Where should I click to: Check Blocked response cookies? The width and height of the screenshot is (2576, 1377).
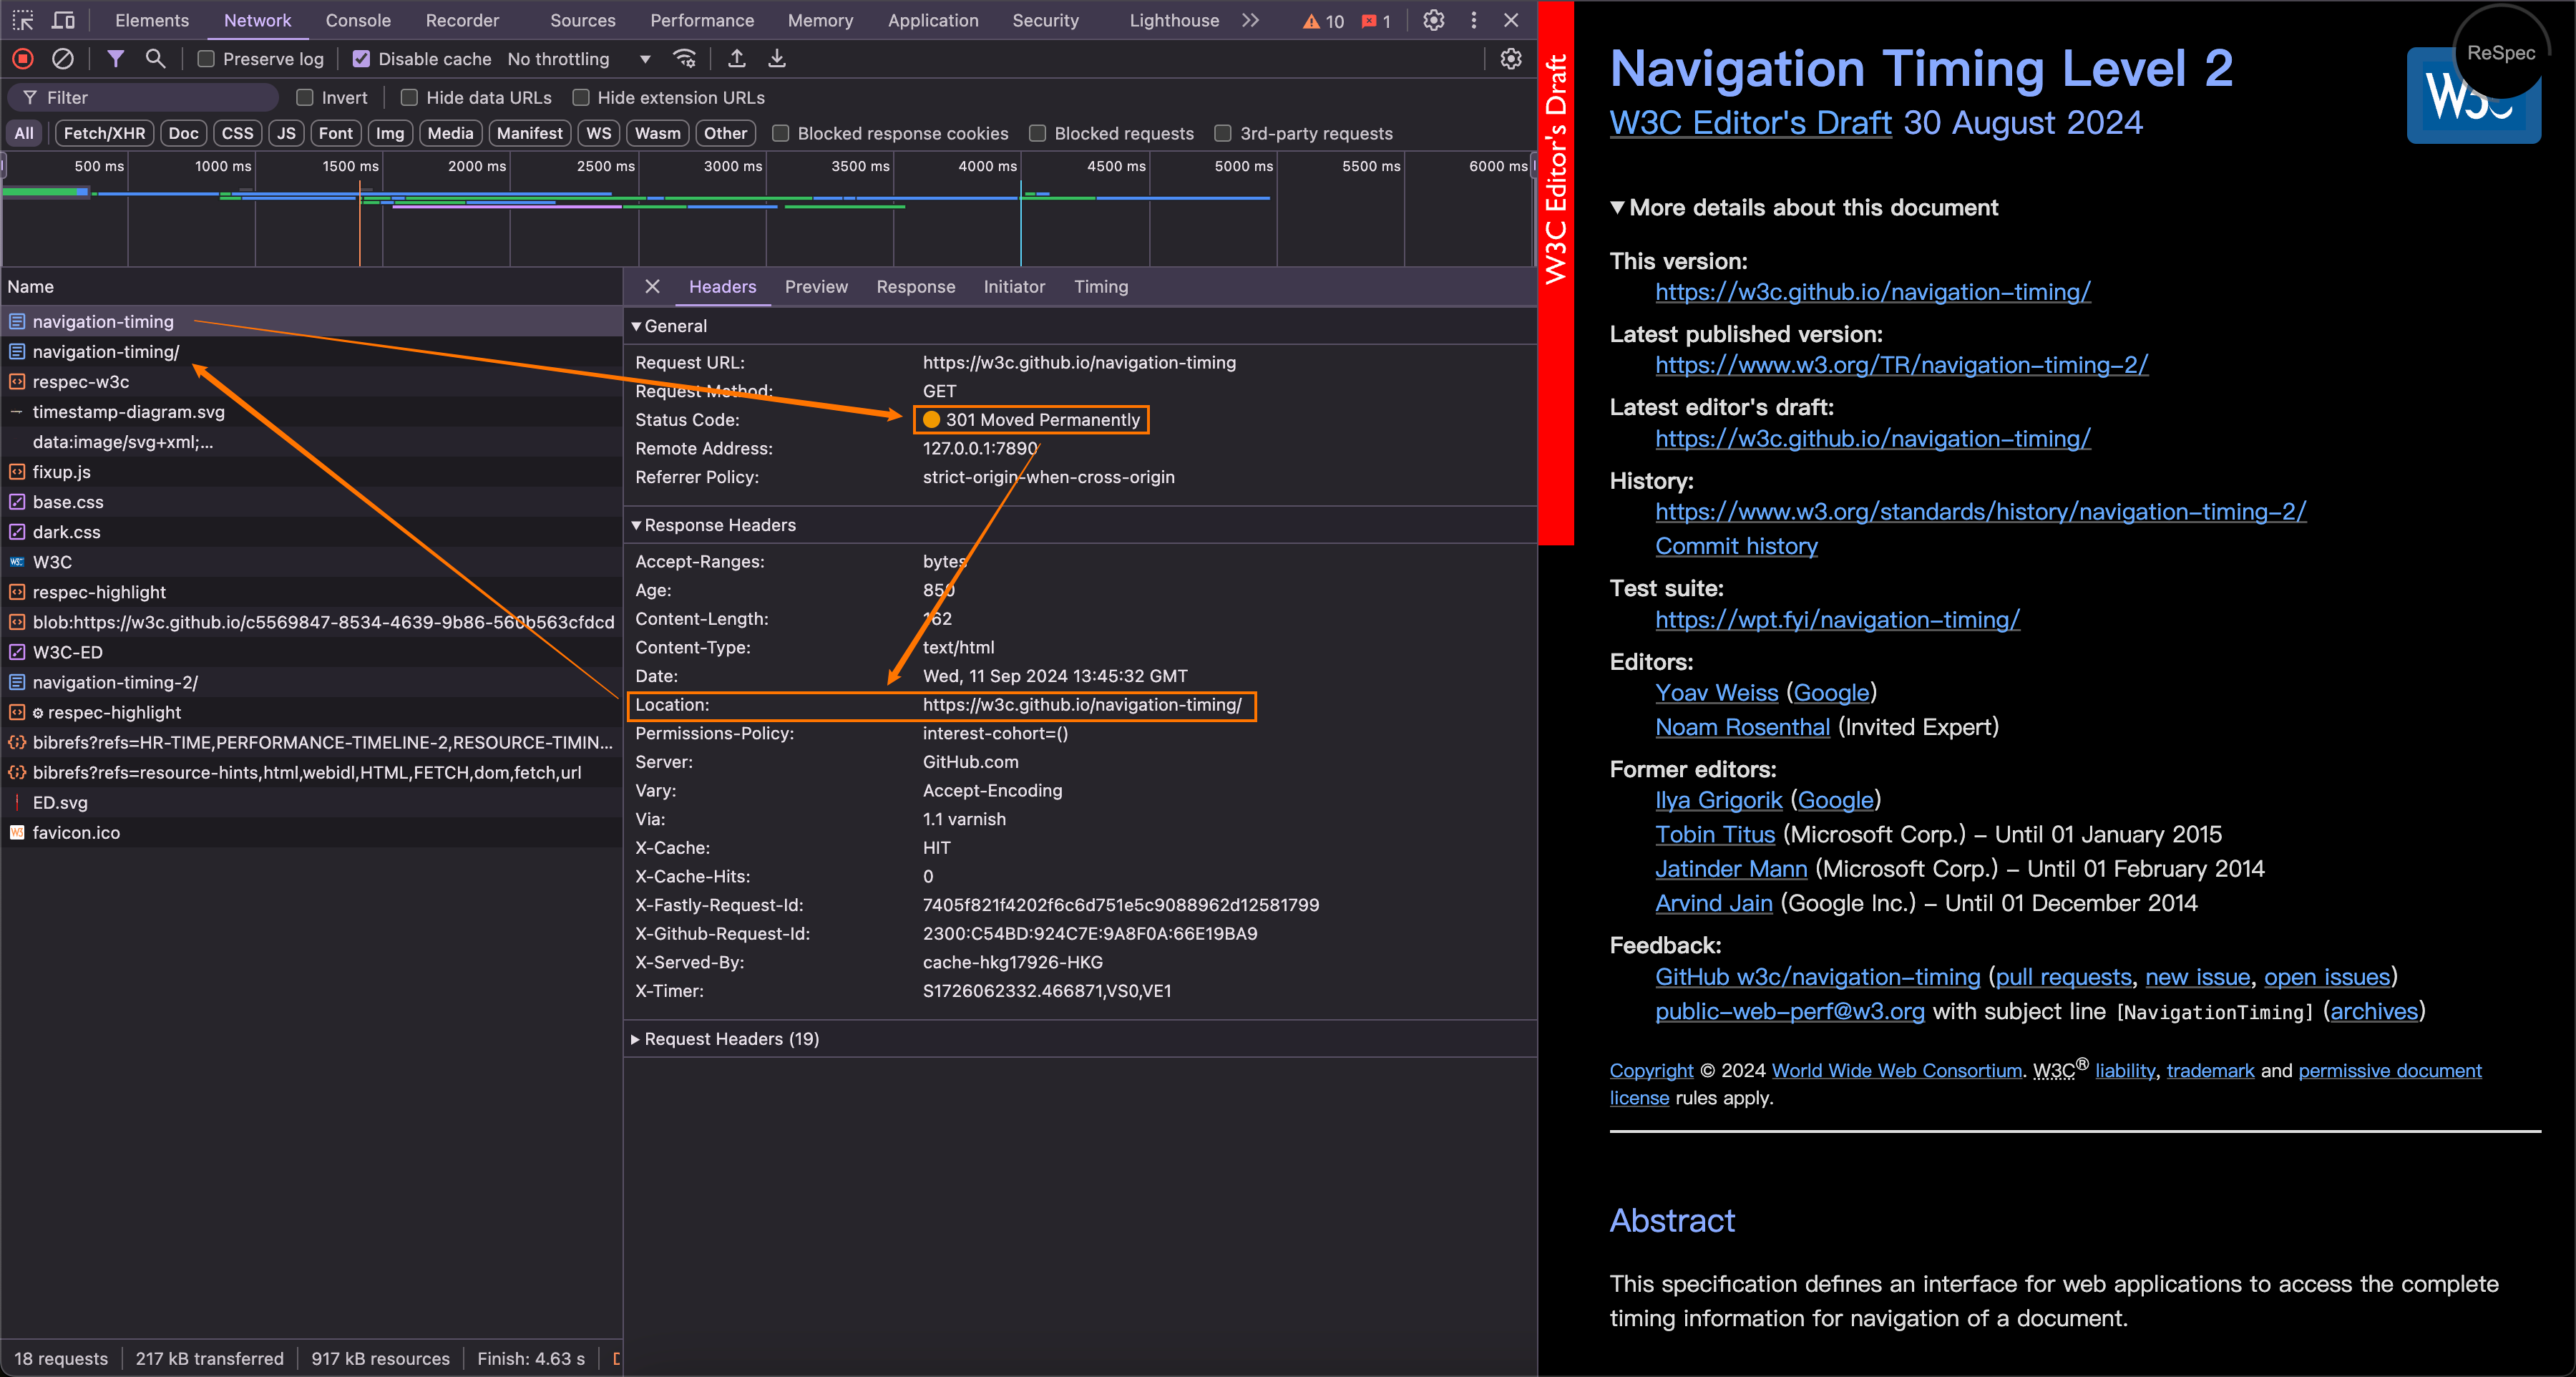[781, 134]
